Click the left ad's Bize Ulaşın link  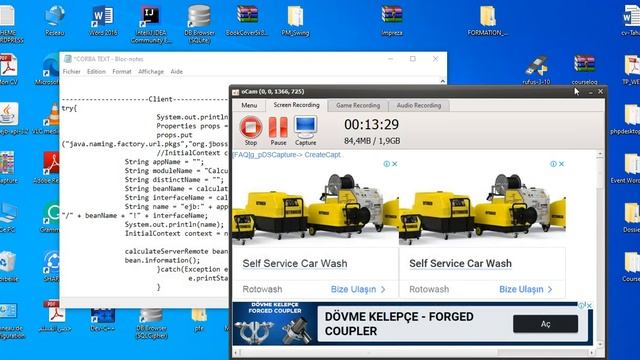point(358,289)
